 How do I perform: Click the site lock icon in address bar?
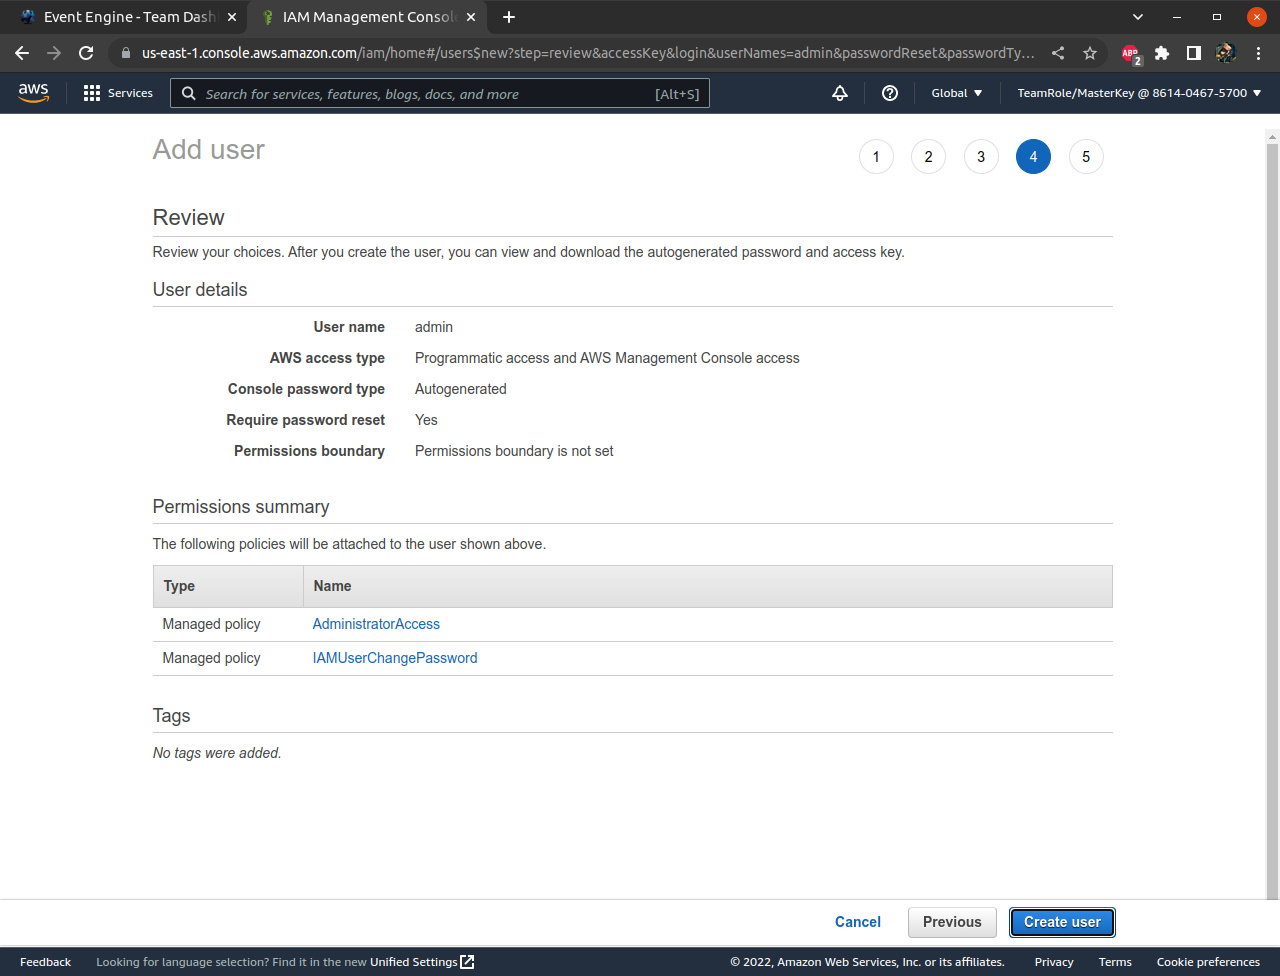[x=125, y=53]
